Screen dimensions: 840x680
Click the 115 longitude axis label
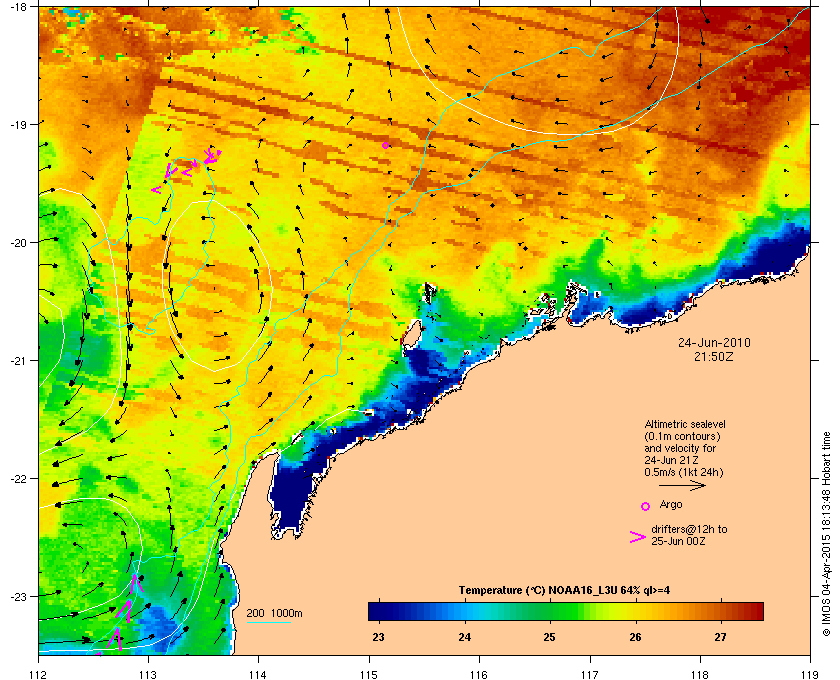[368, 675]
